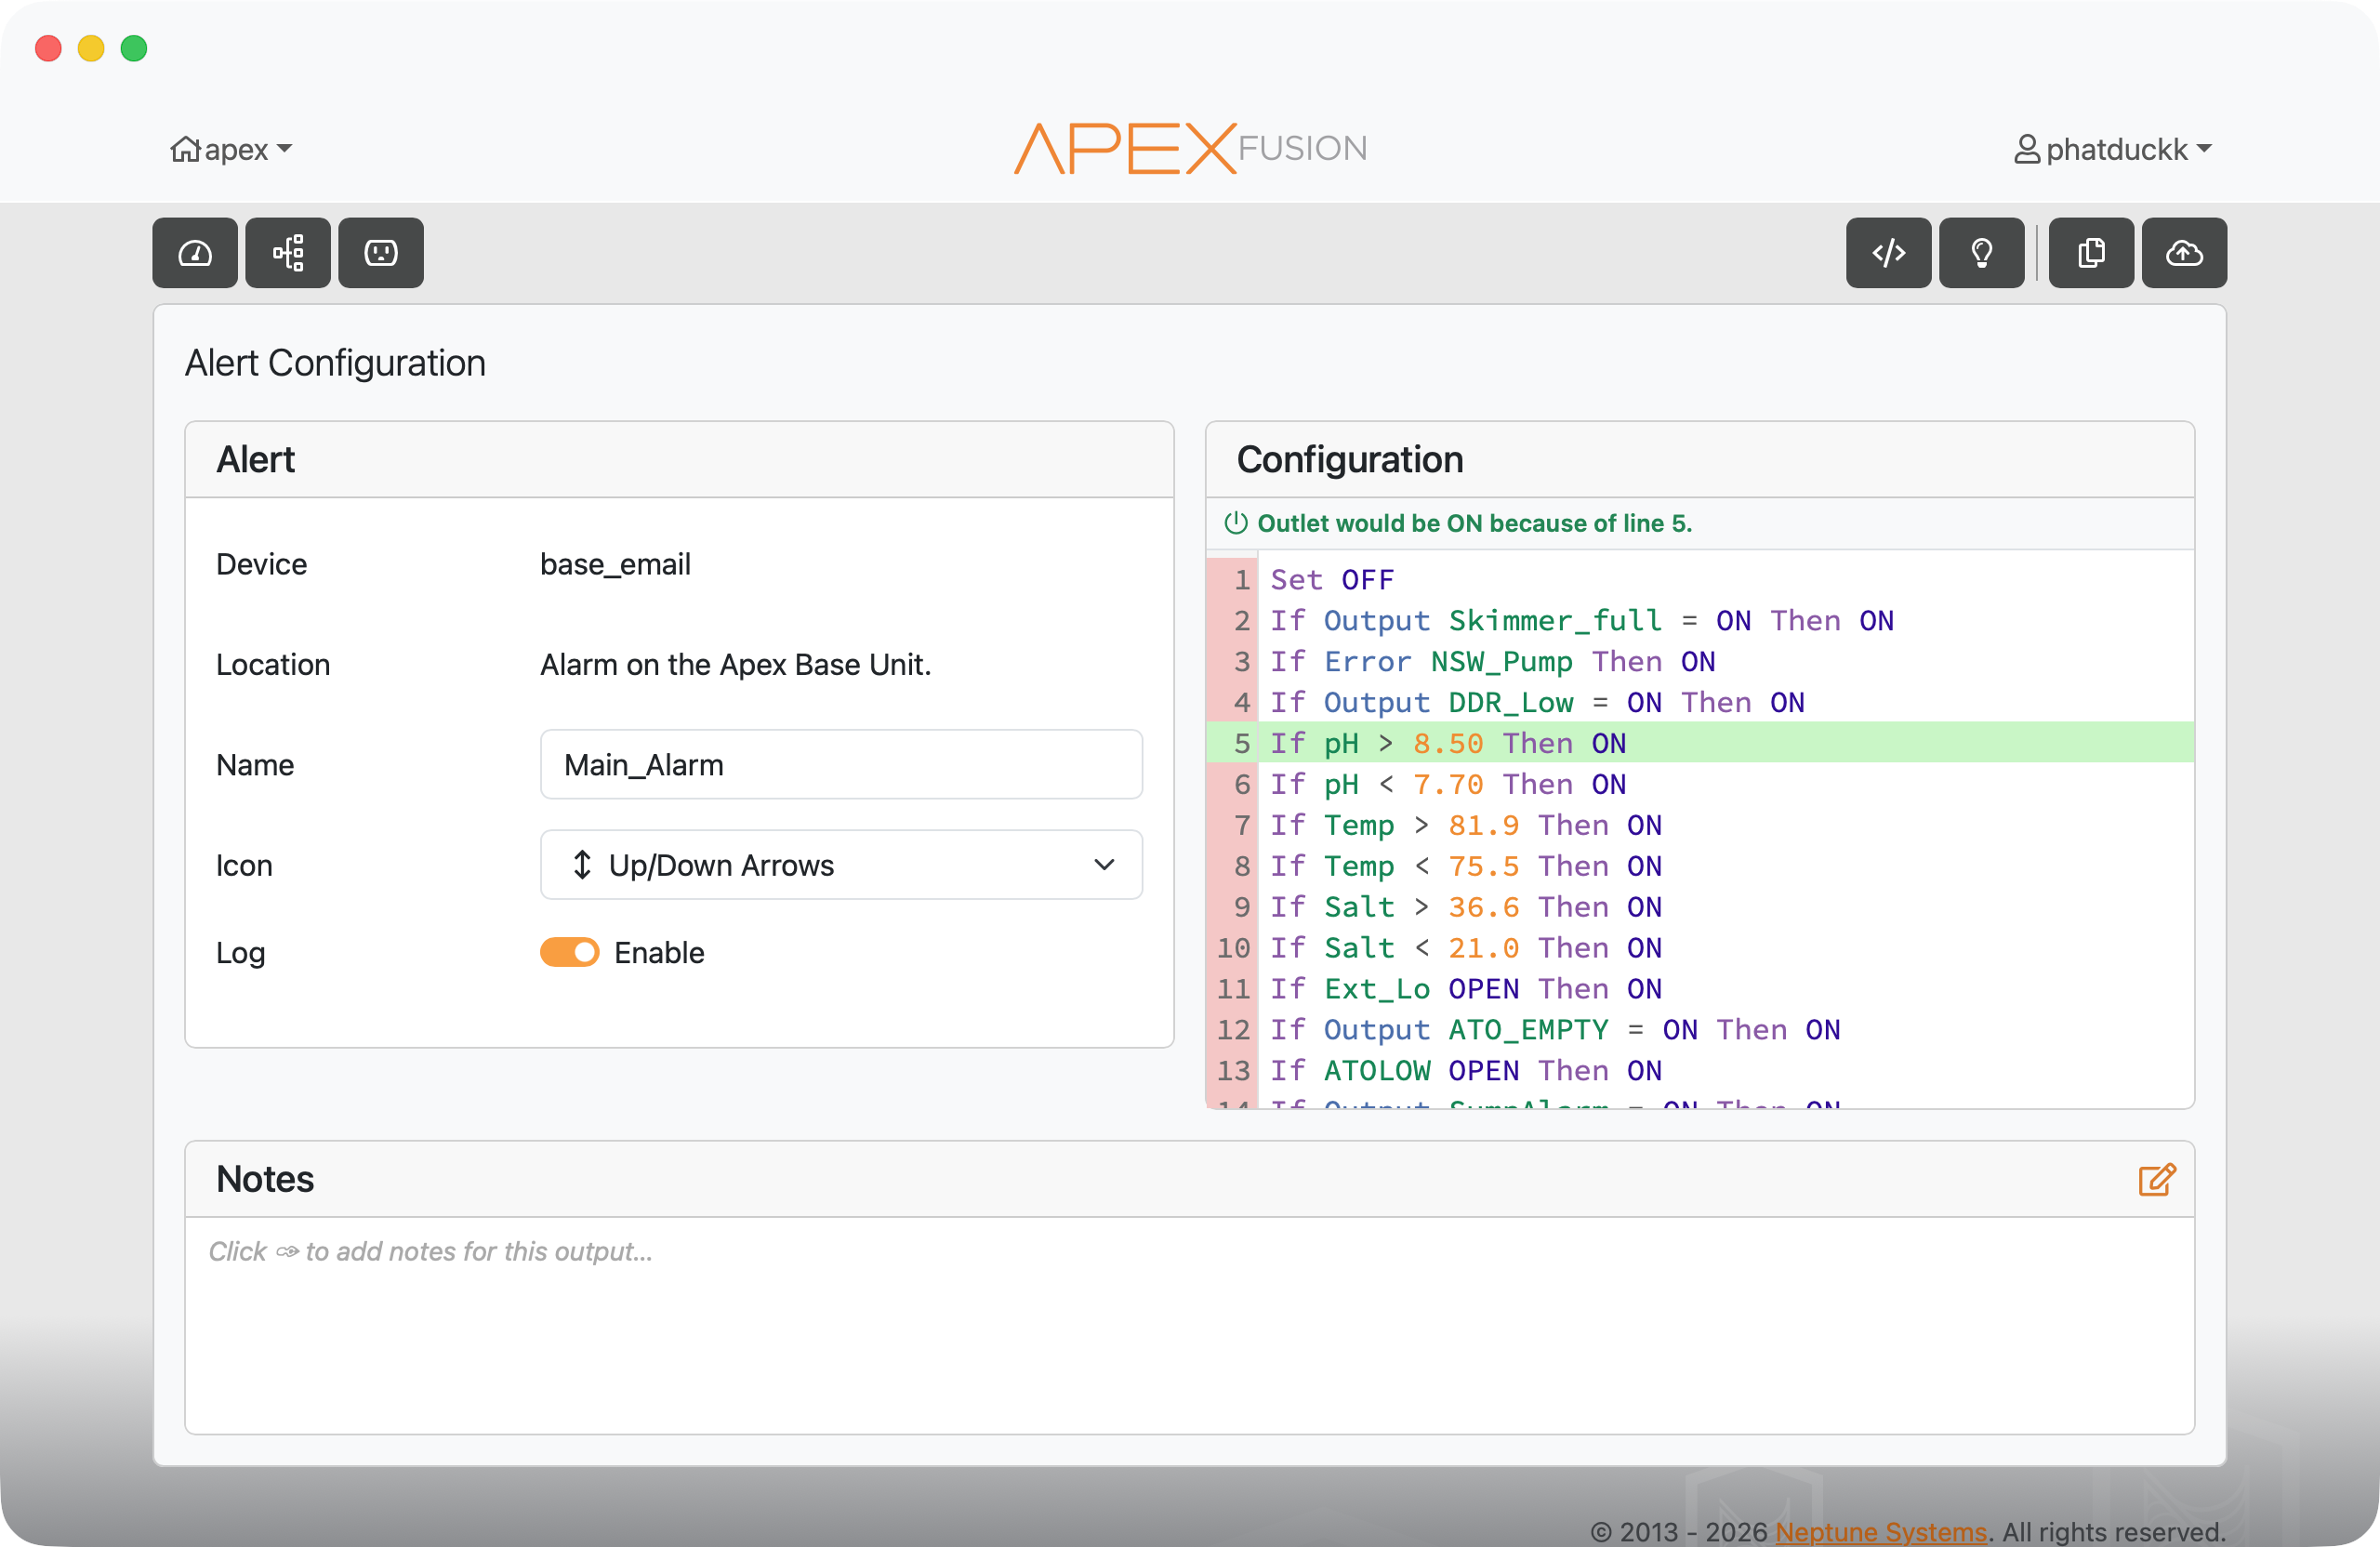
Task: Open the phatduckk user menu
Action: coord(2112,149)
